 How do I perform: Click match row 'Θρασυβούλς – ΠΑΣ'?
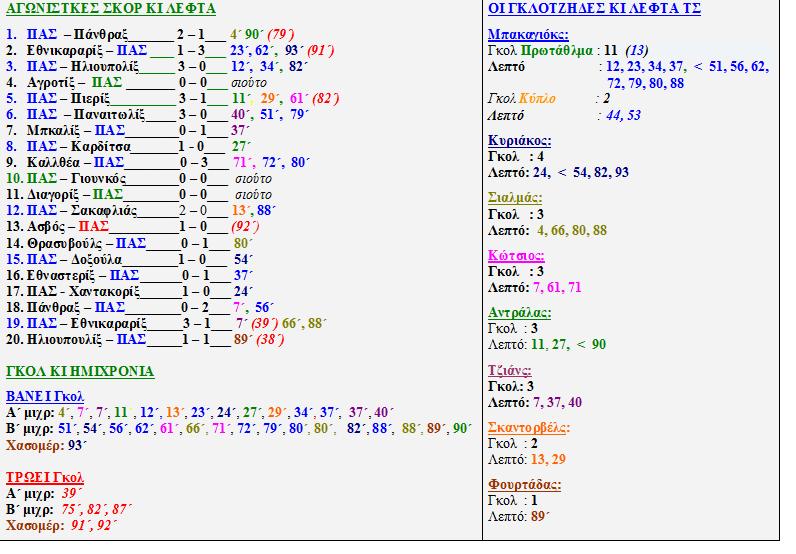pos(129,244)
